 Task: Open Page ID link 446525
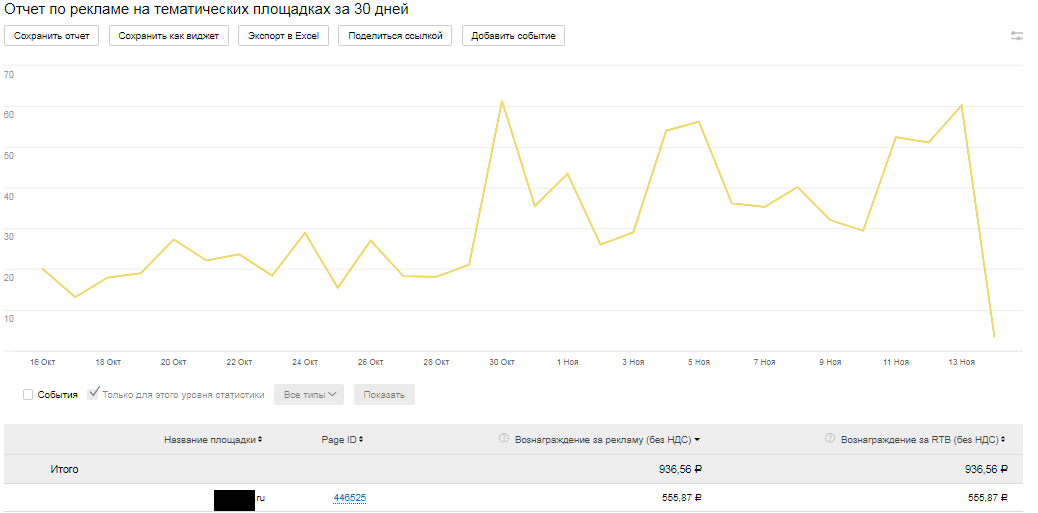click(x=349, y=498)
